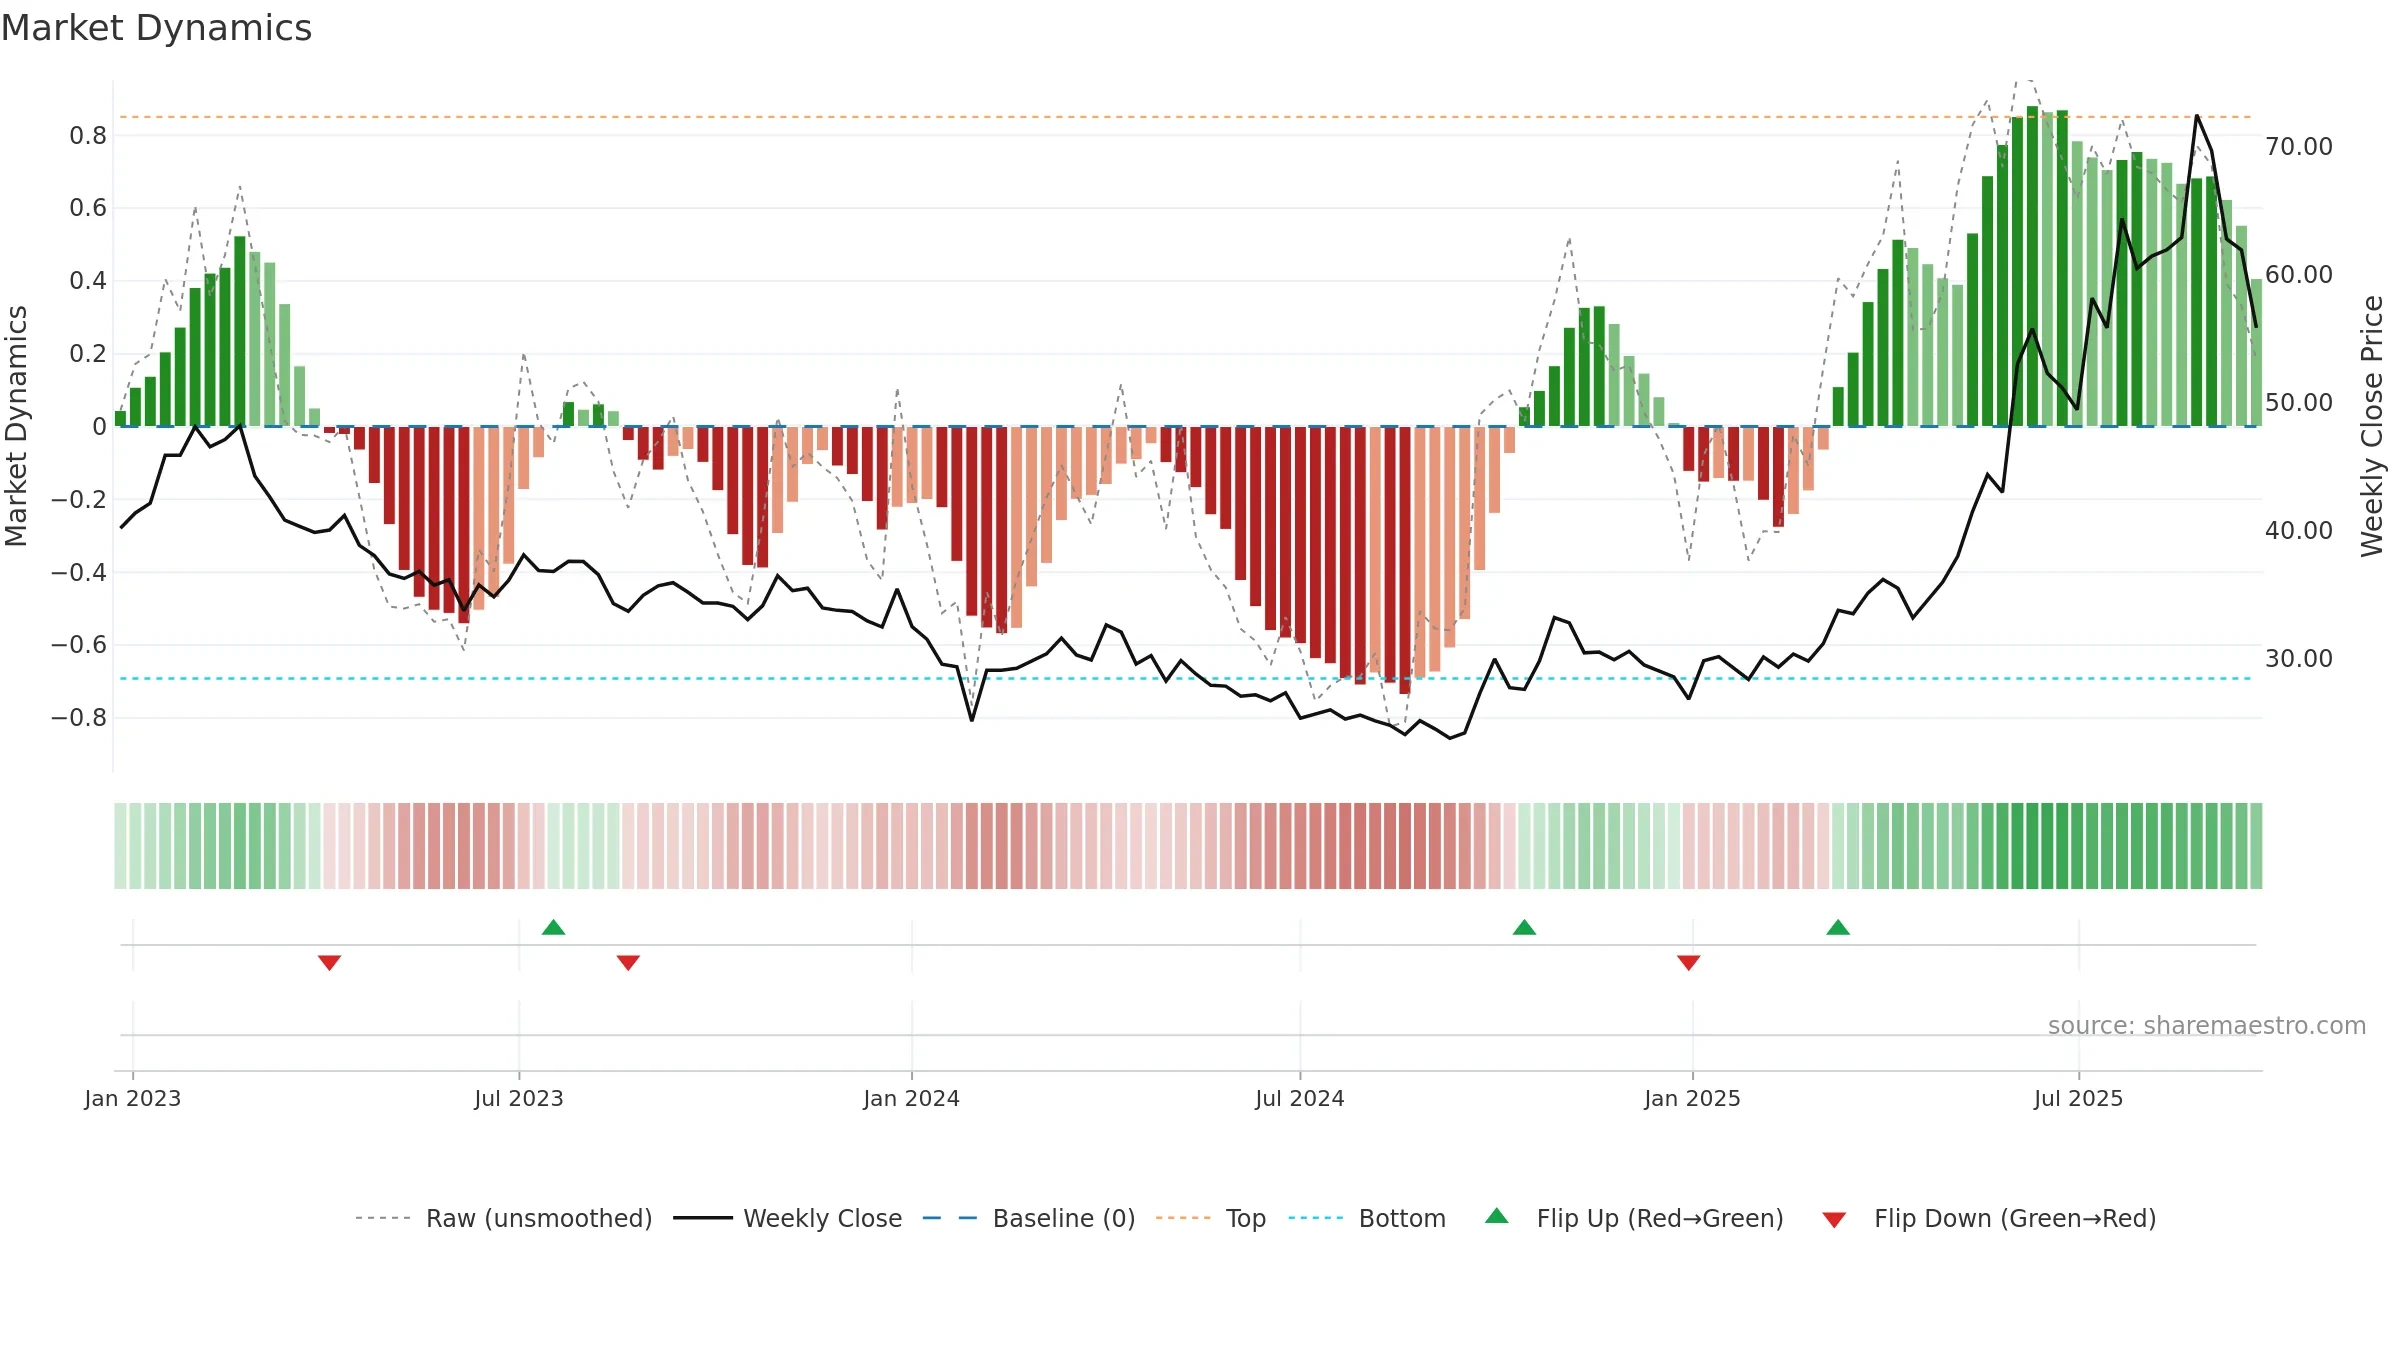Click the Jan 2025 x-axis label
Image resolution: width=2400 pixels, height=1350 pixels.
tap(1693, 1098)
